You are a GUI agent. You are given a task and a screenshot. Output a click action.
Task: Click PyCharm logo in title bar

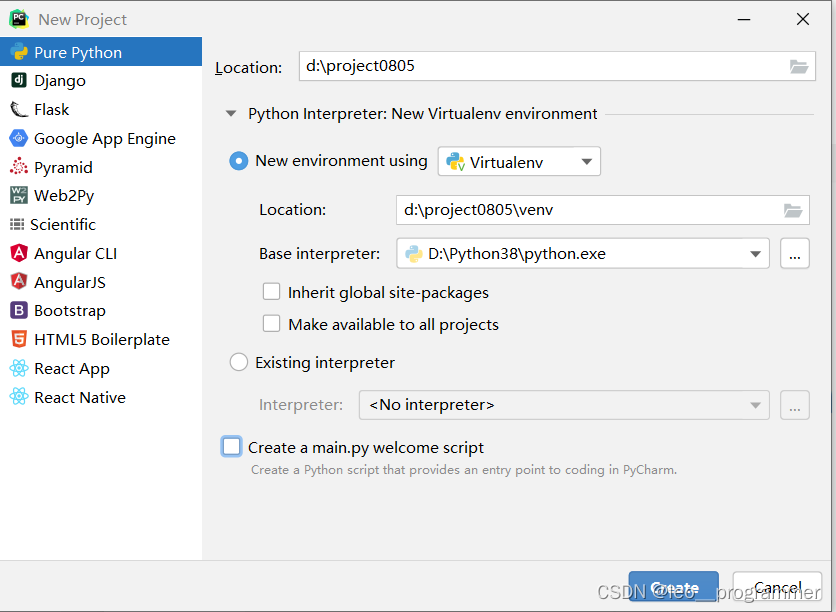pyautogui.click(x=19, y=19)
